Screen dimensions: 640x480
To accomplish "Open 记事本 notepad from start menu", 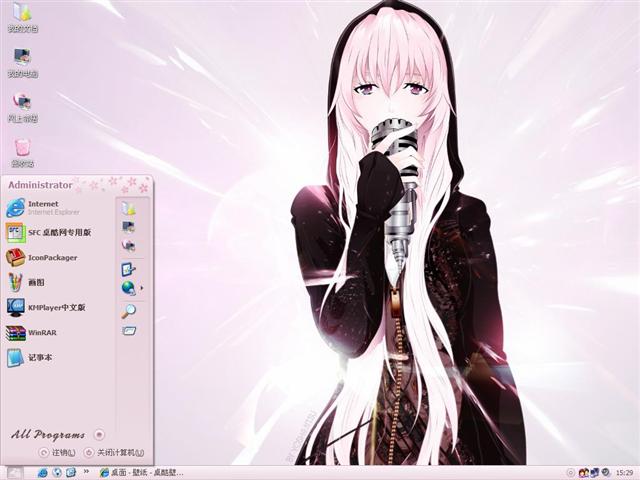I will pos(29,358).
